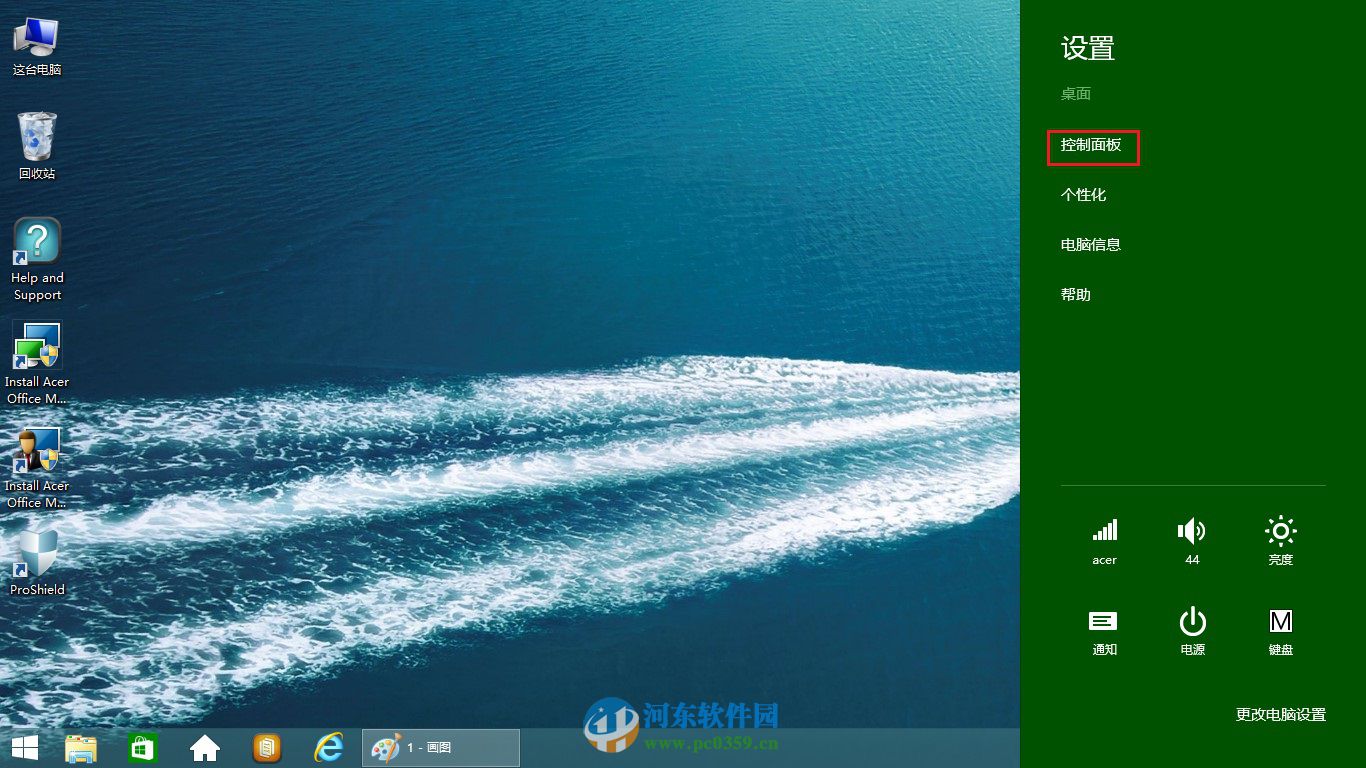Click the Start button on the taskbar
The height and width of the screenshot is (768, 1366).
(x=23, y=747)
